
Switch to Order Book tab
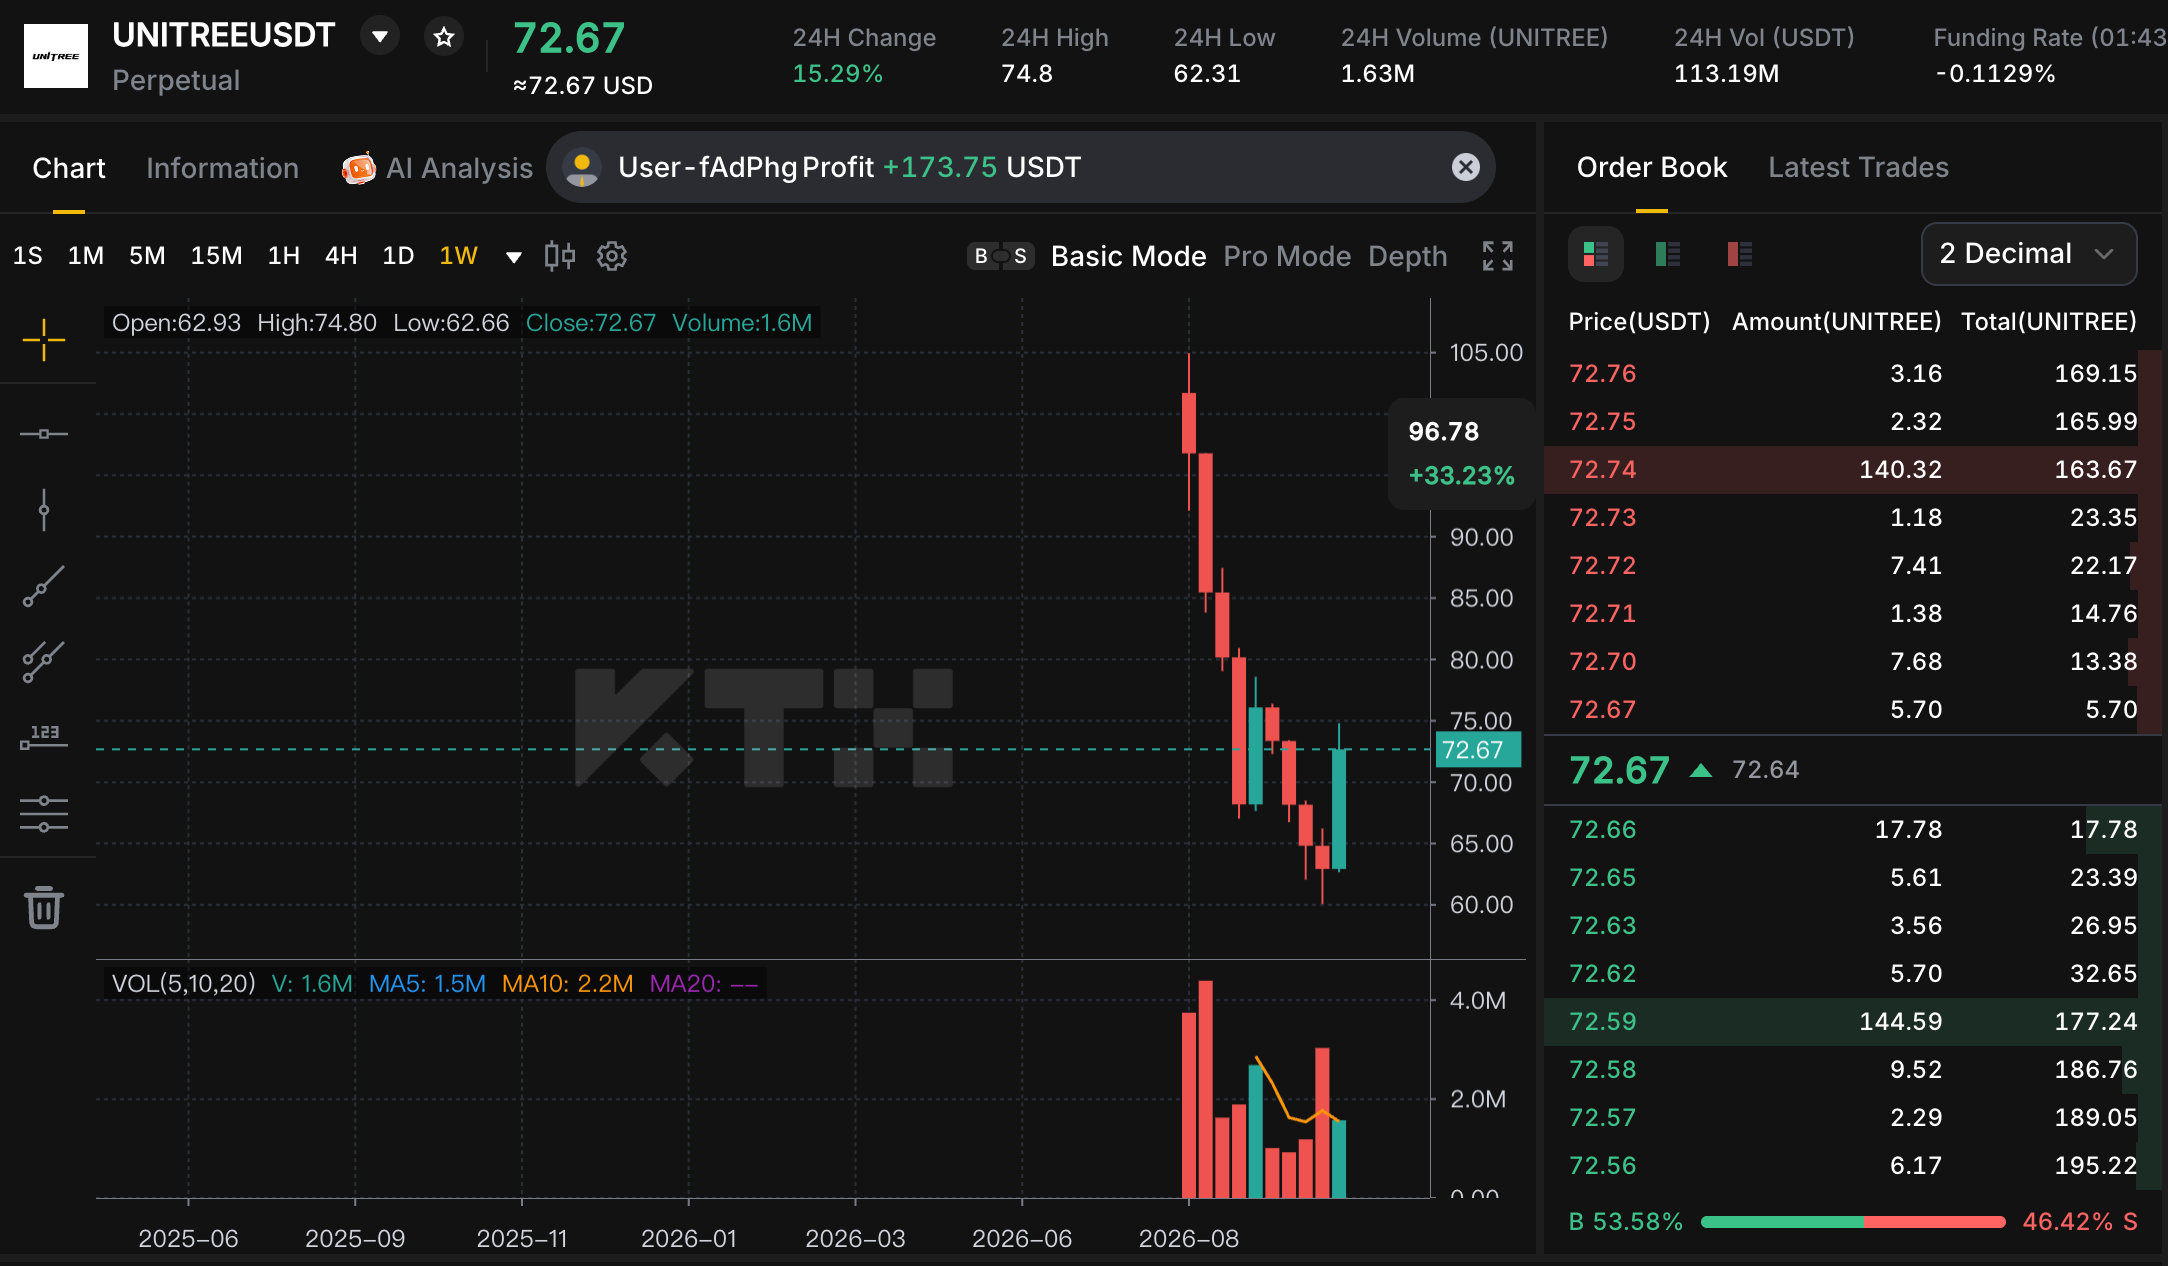1652,167
